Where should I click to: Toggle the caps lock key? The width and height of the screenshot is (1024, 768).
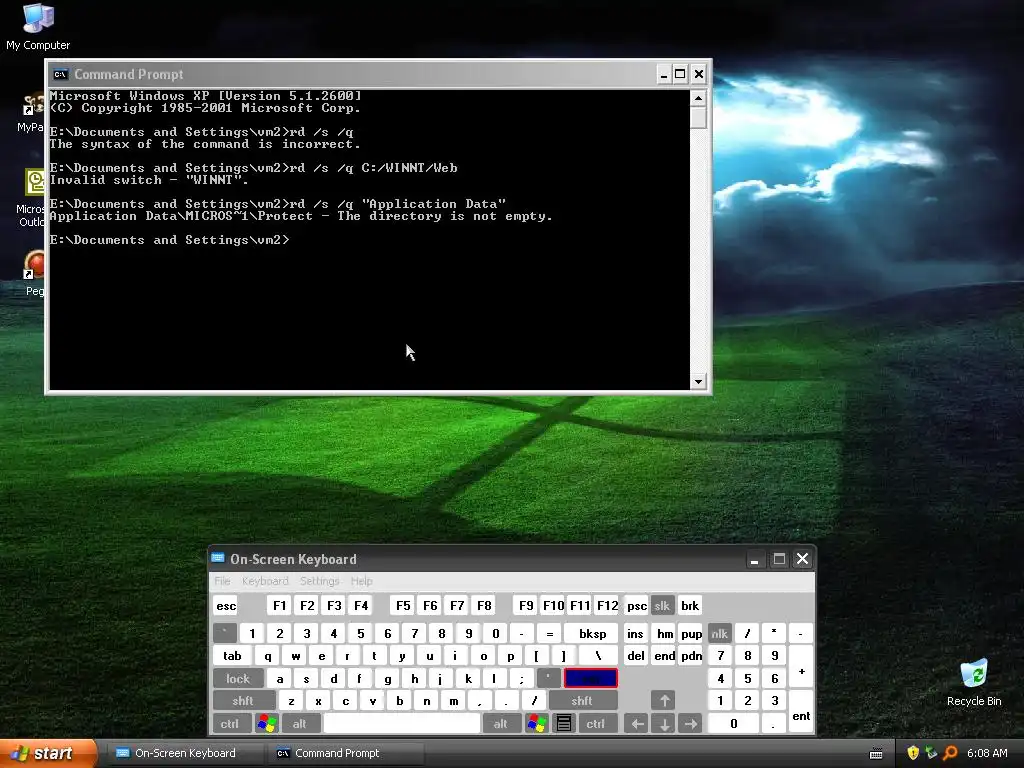(x=238, y=679)
